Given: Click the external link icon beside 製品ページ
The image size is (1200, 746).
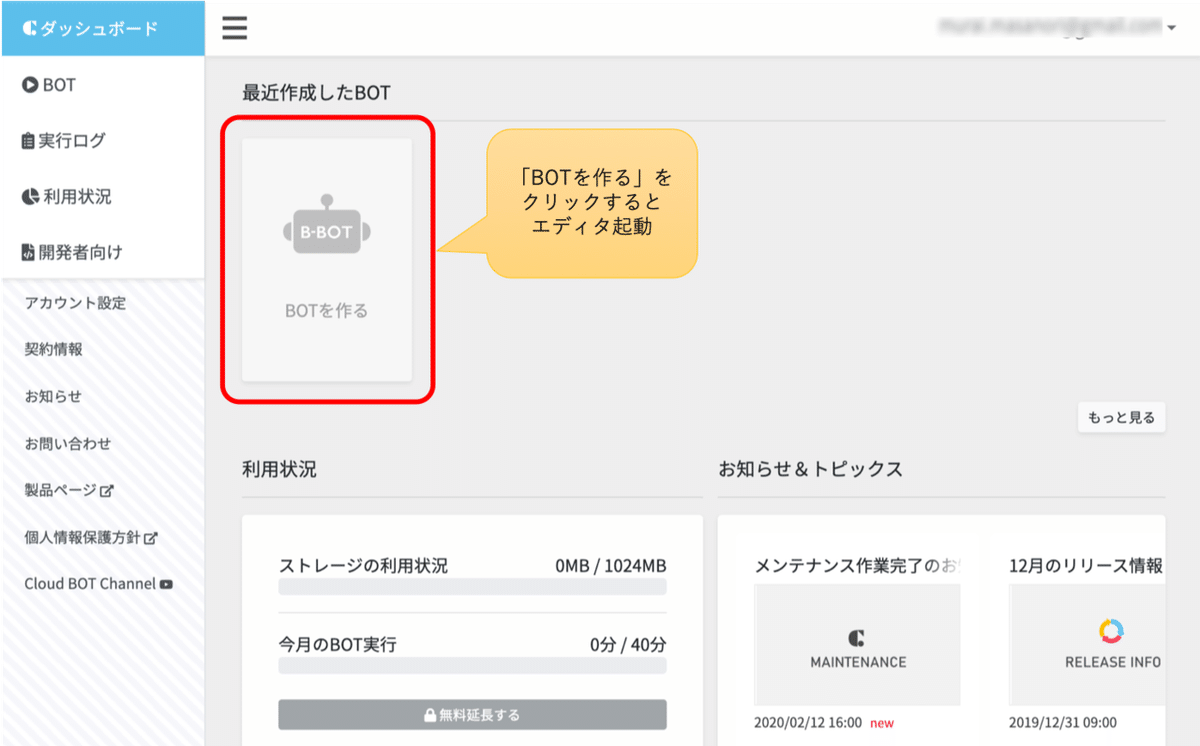Looking at the screenshot, I should click(107, 491).
